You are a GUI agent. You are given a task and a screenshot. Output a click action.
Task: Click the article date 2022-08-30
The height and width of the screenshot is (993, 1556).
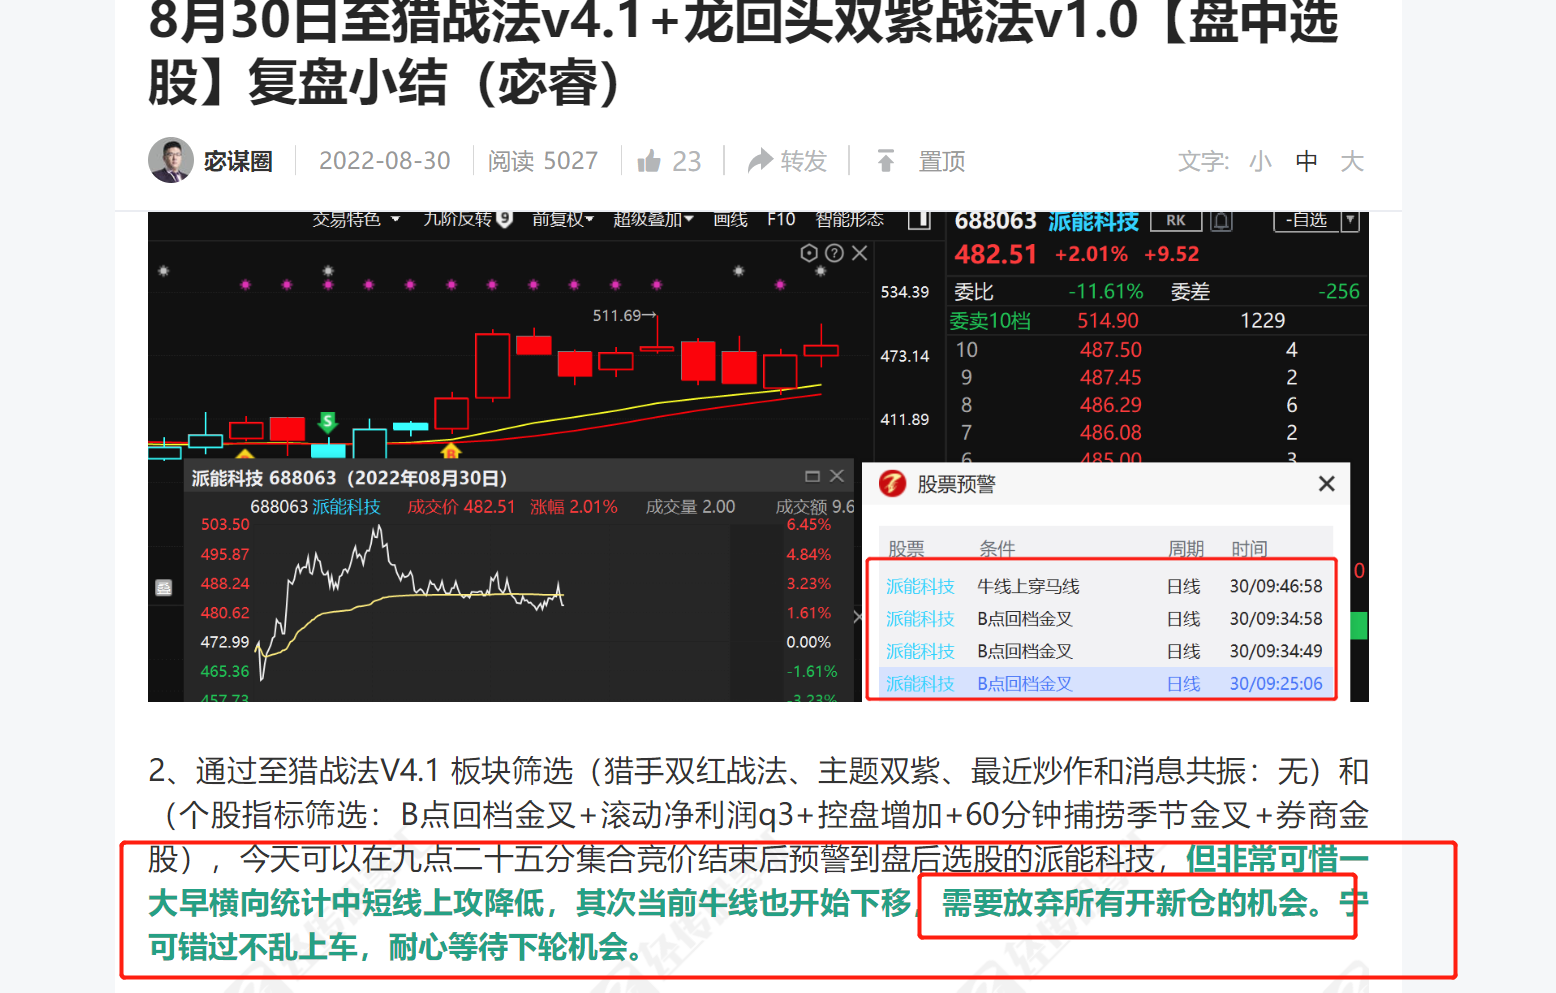coord(385,161)
